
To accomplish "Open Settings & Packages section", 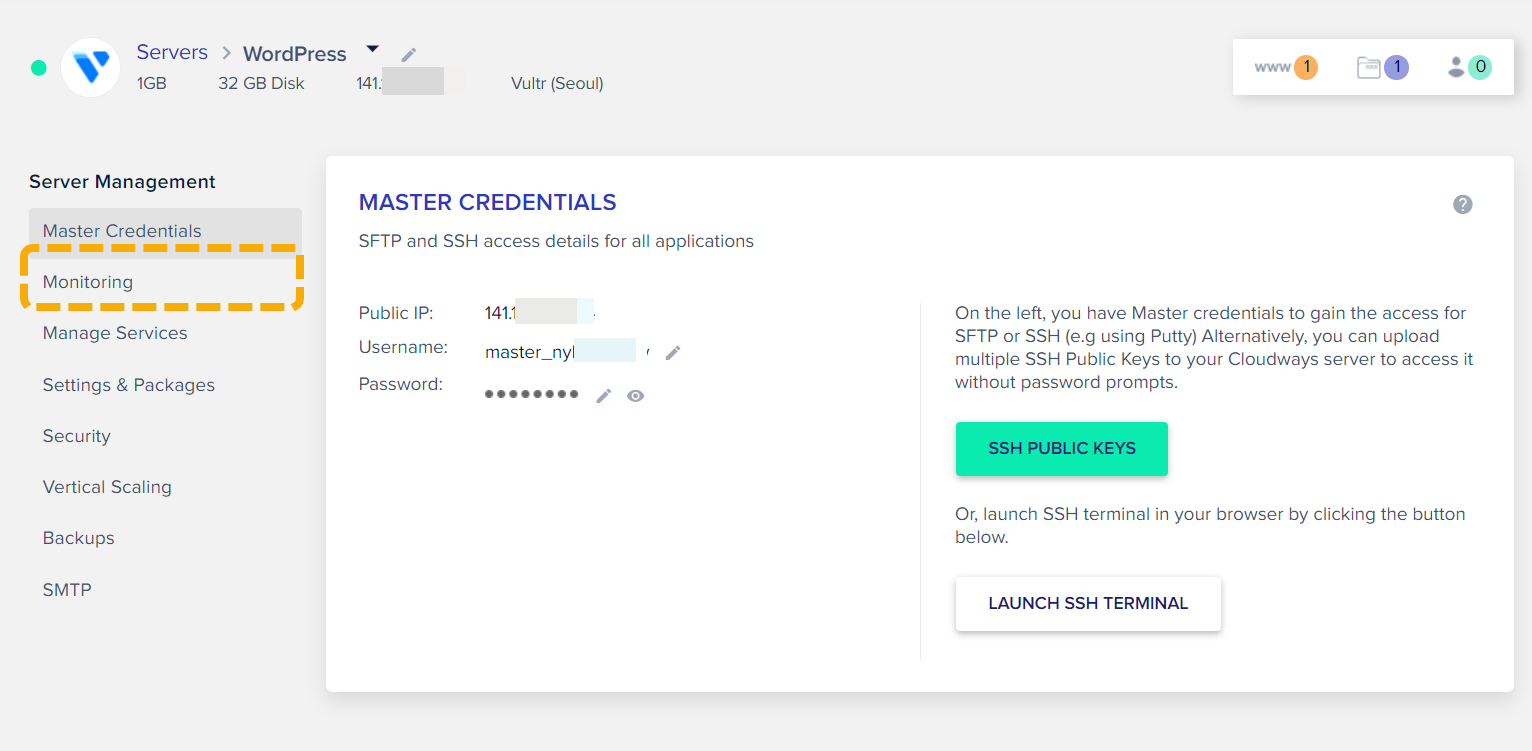I will click(x=129, y=385).
